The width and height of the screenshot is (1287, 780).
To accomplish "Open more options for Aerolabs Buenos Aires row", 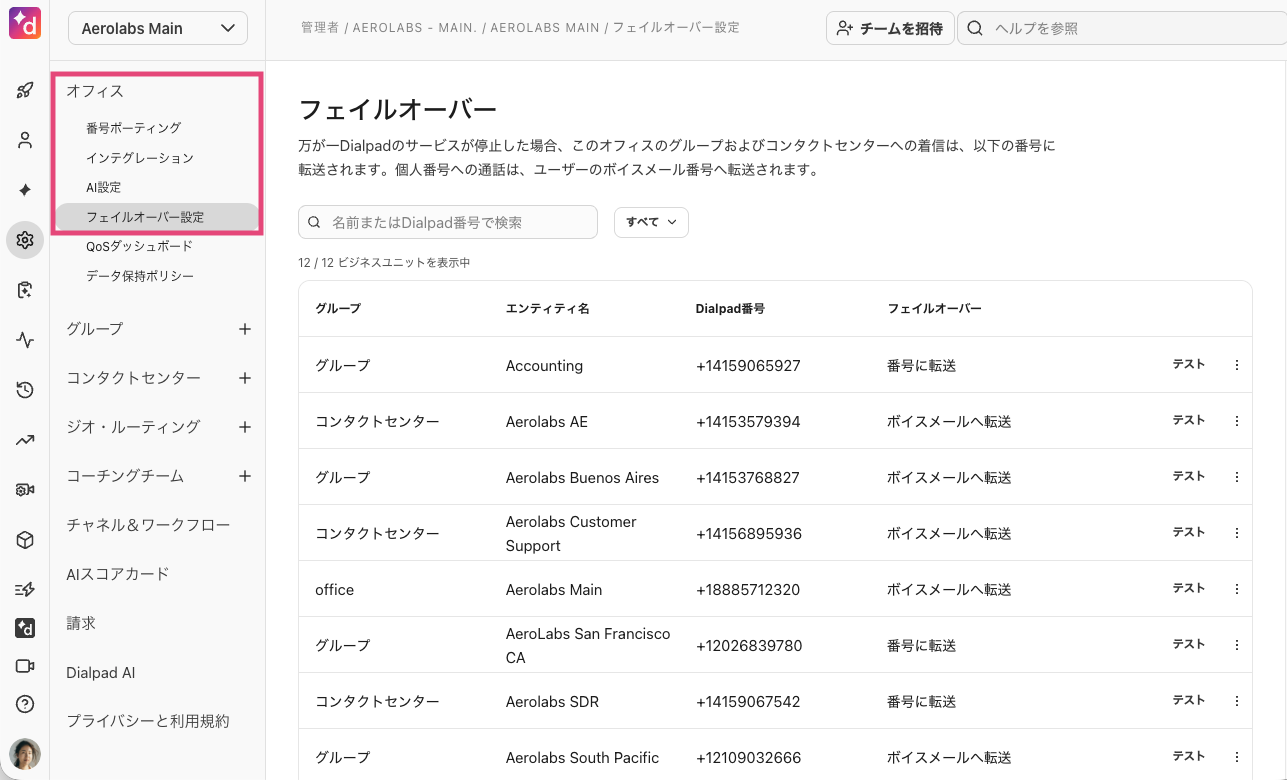I will coord(1236,477).
